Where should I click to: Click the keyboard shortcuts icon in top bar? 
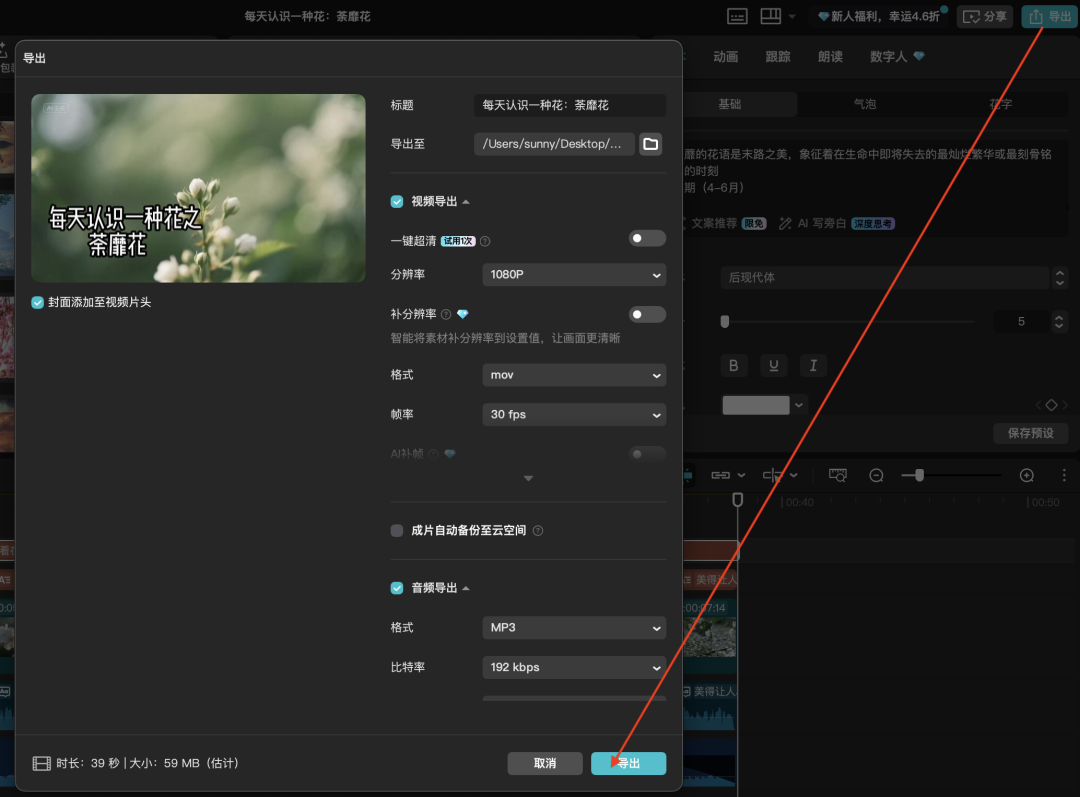[737, 16]
